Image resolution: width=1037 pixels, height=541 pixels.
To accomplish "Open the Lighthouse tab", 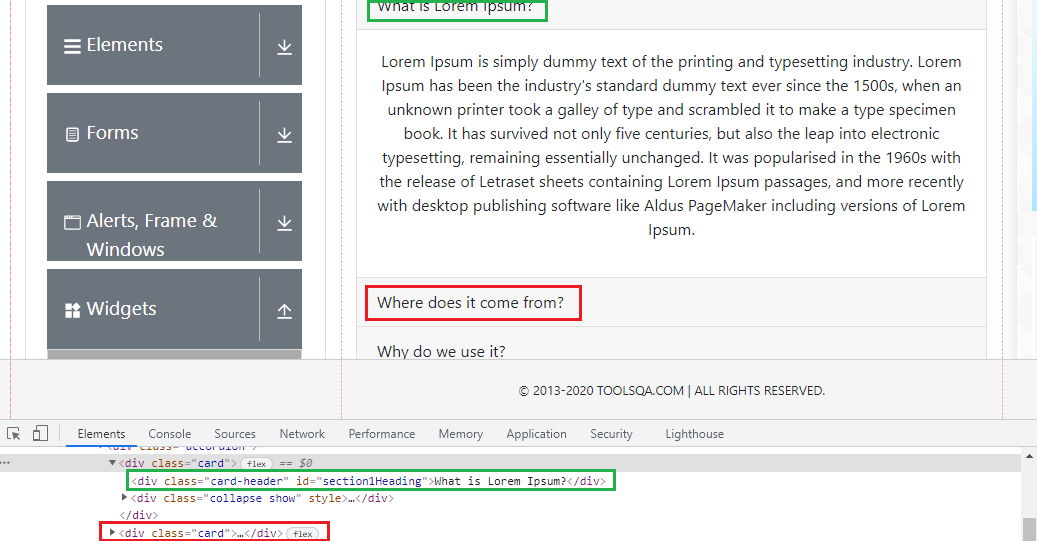I will [x=694, y=434].
